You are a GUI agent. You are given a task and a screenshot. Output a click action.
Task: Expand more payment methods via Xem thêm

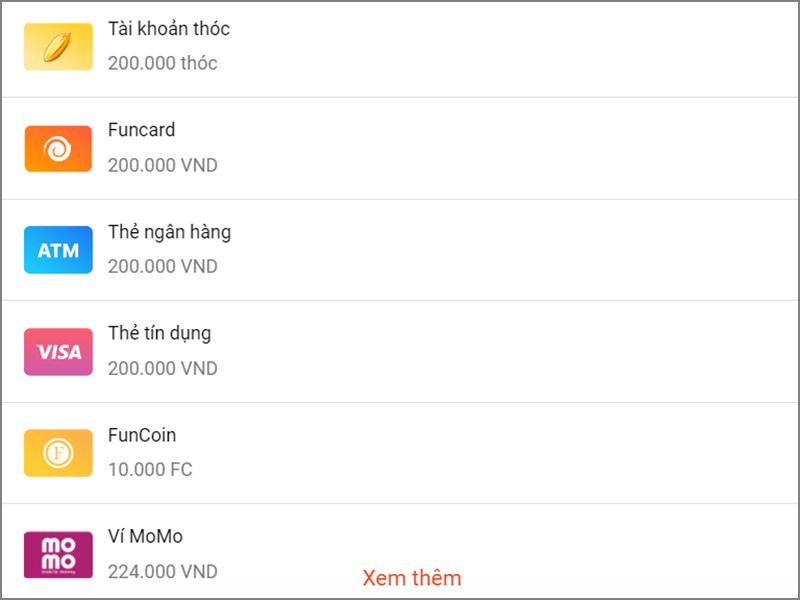pos(412,578)
